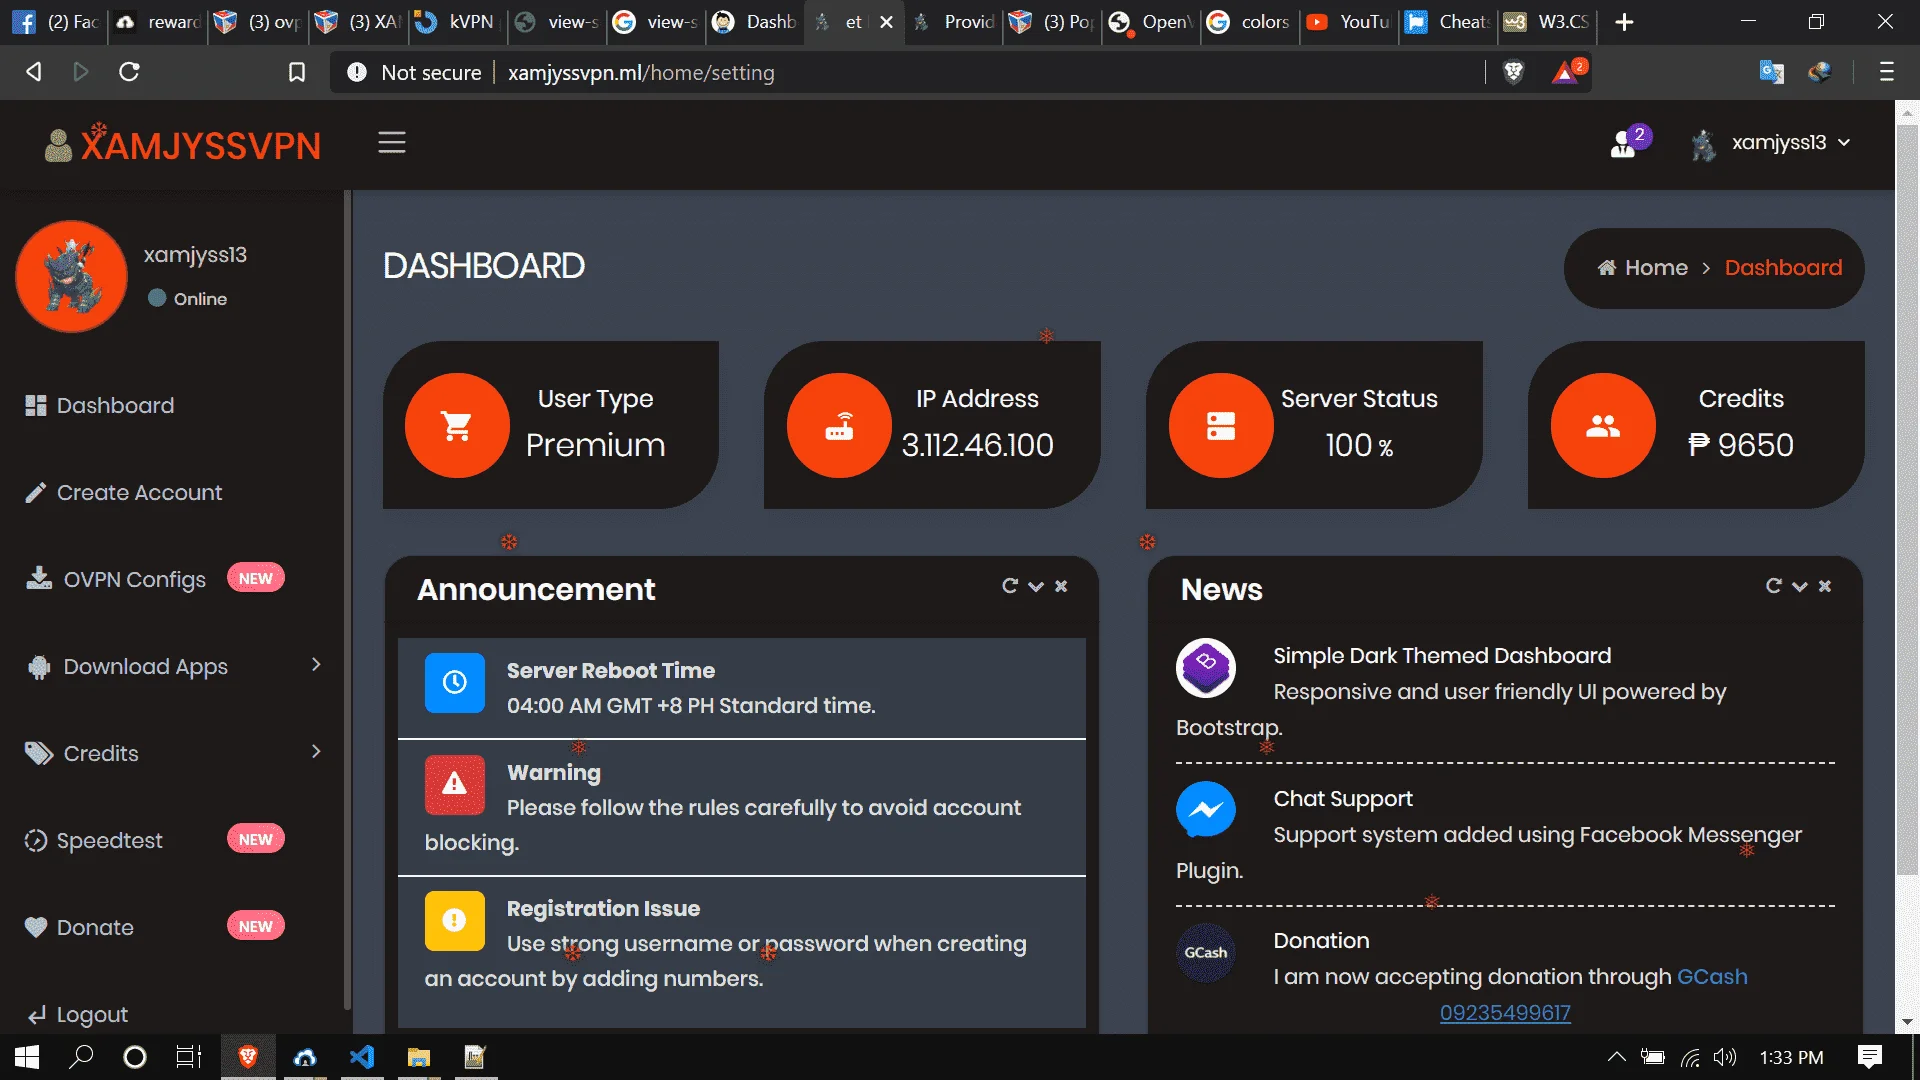This screenshot has width=1920, height=1080.
Task: Click Dashboard in the breadcrumb
Action: click(1783, 268)
